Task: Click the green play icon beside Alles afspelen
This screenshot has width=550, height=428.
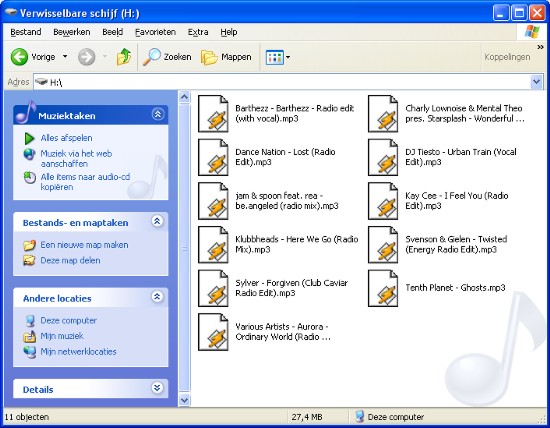Action: click(29, 138)
